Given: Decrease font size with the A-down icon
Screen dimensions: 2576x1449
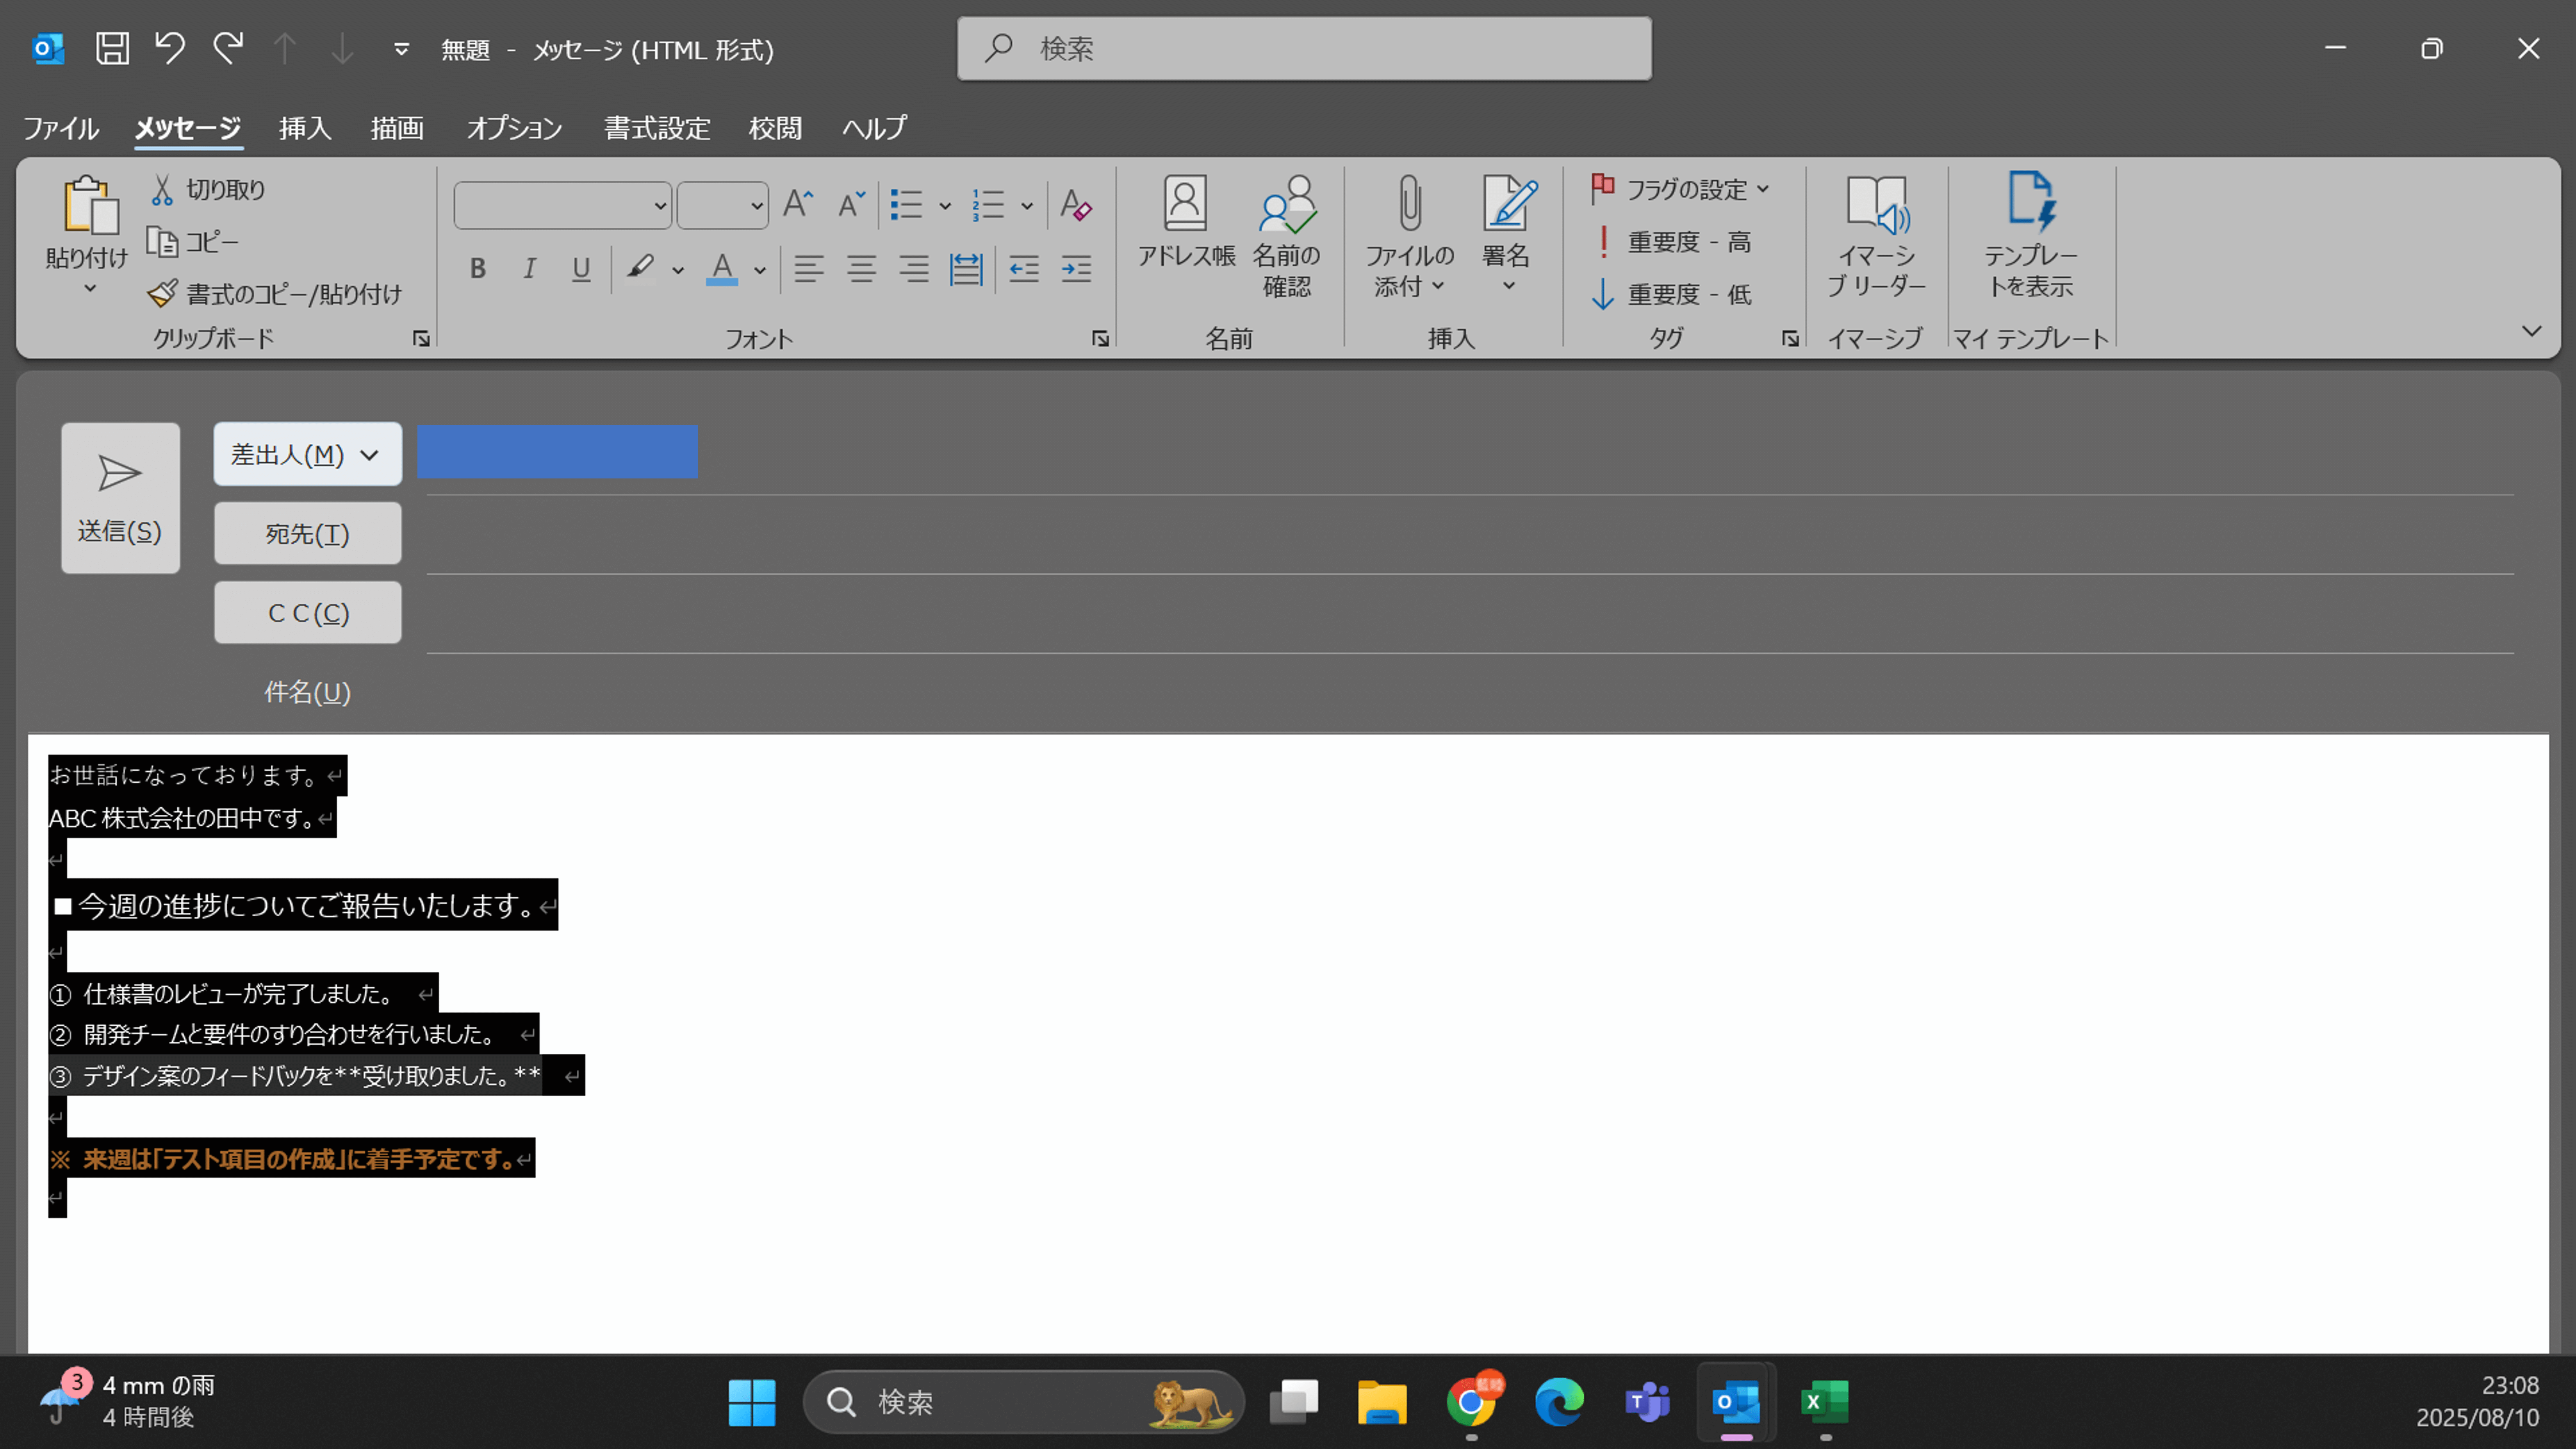Looking at the screenshot, I should (851, 204).
